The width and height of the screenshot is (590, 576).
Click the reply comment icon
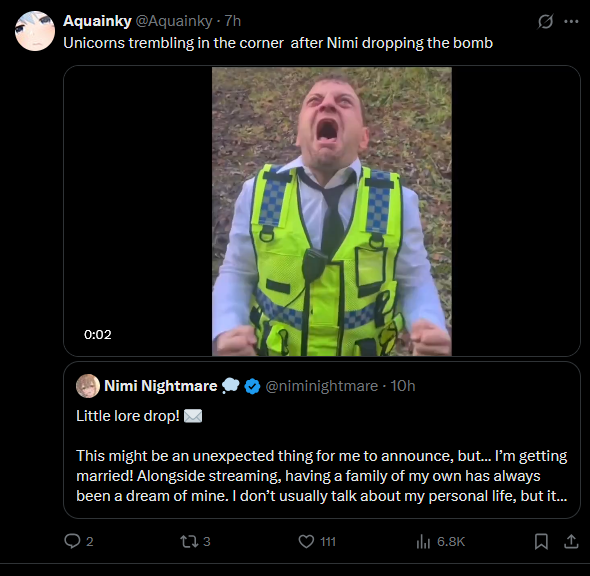coord(72,541)
